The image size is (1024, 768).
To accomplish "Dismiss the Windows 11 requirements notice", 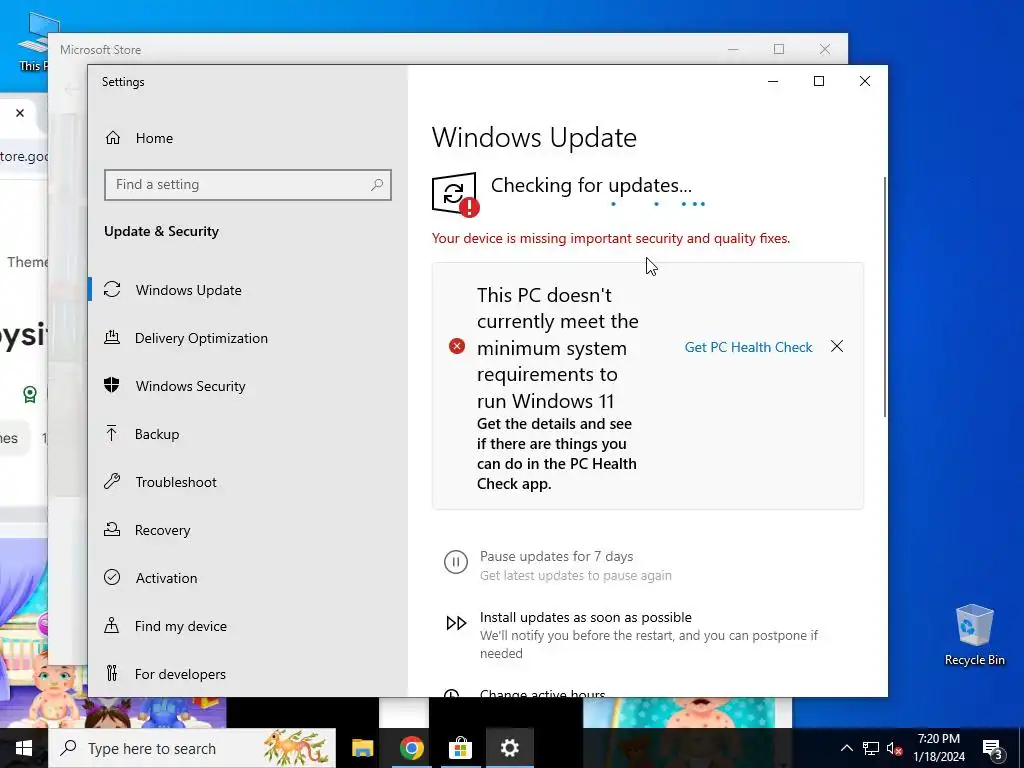I will [x=837, y=346].
